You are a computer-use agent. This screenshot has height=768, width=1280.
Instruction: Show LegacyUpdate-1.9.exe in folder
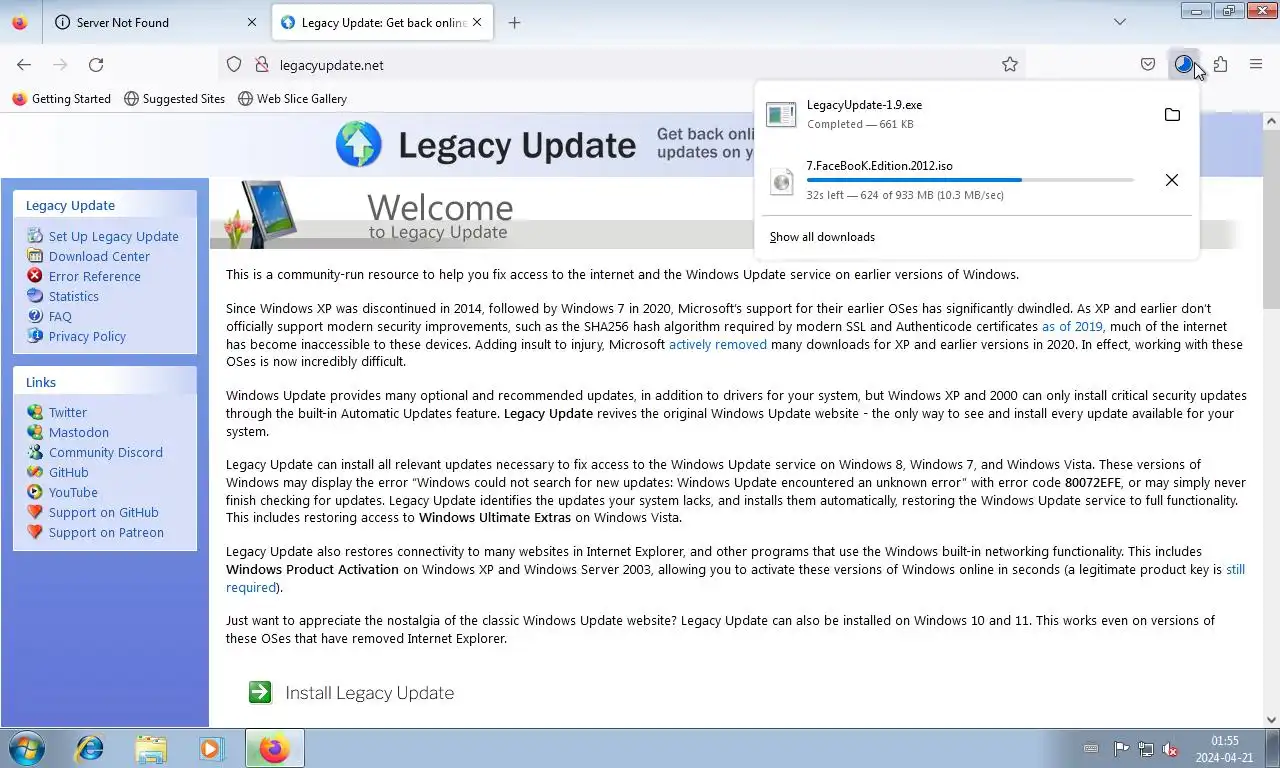[x=1172, y=115]
